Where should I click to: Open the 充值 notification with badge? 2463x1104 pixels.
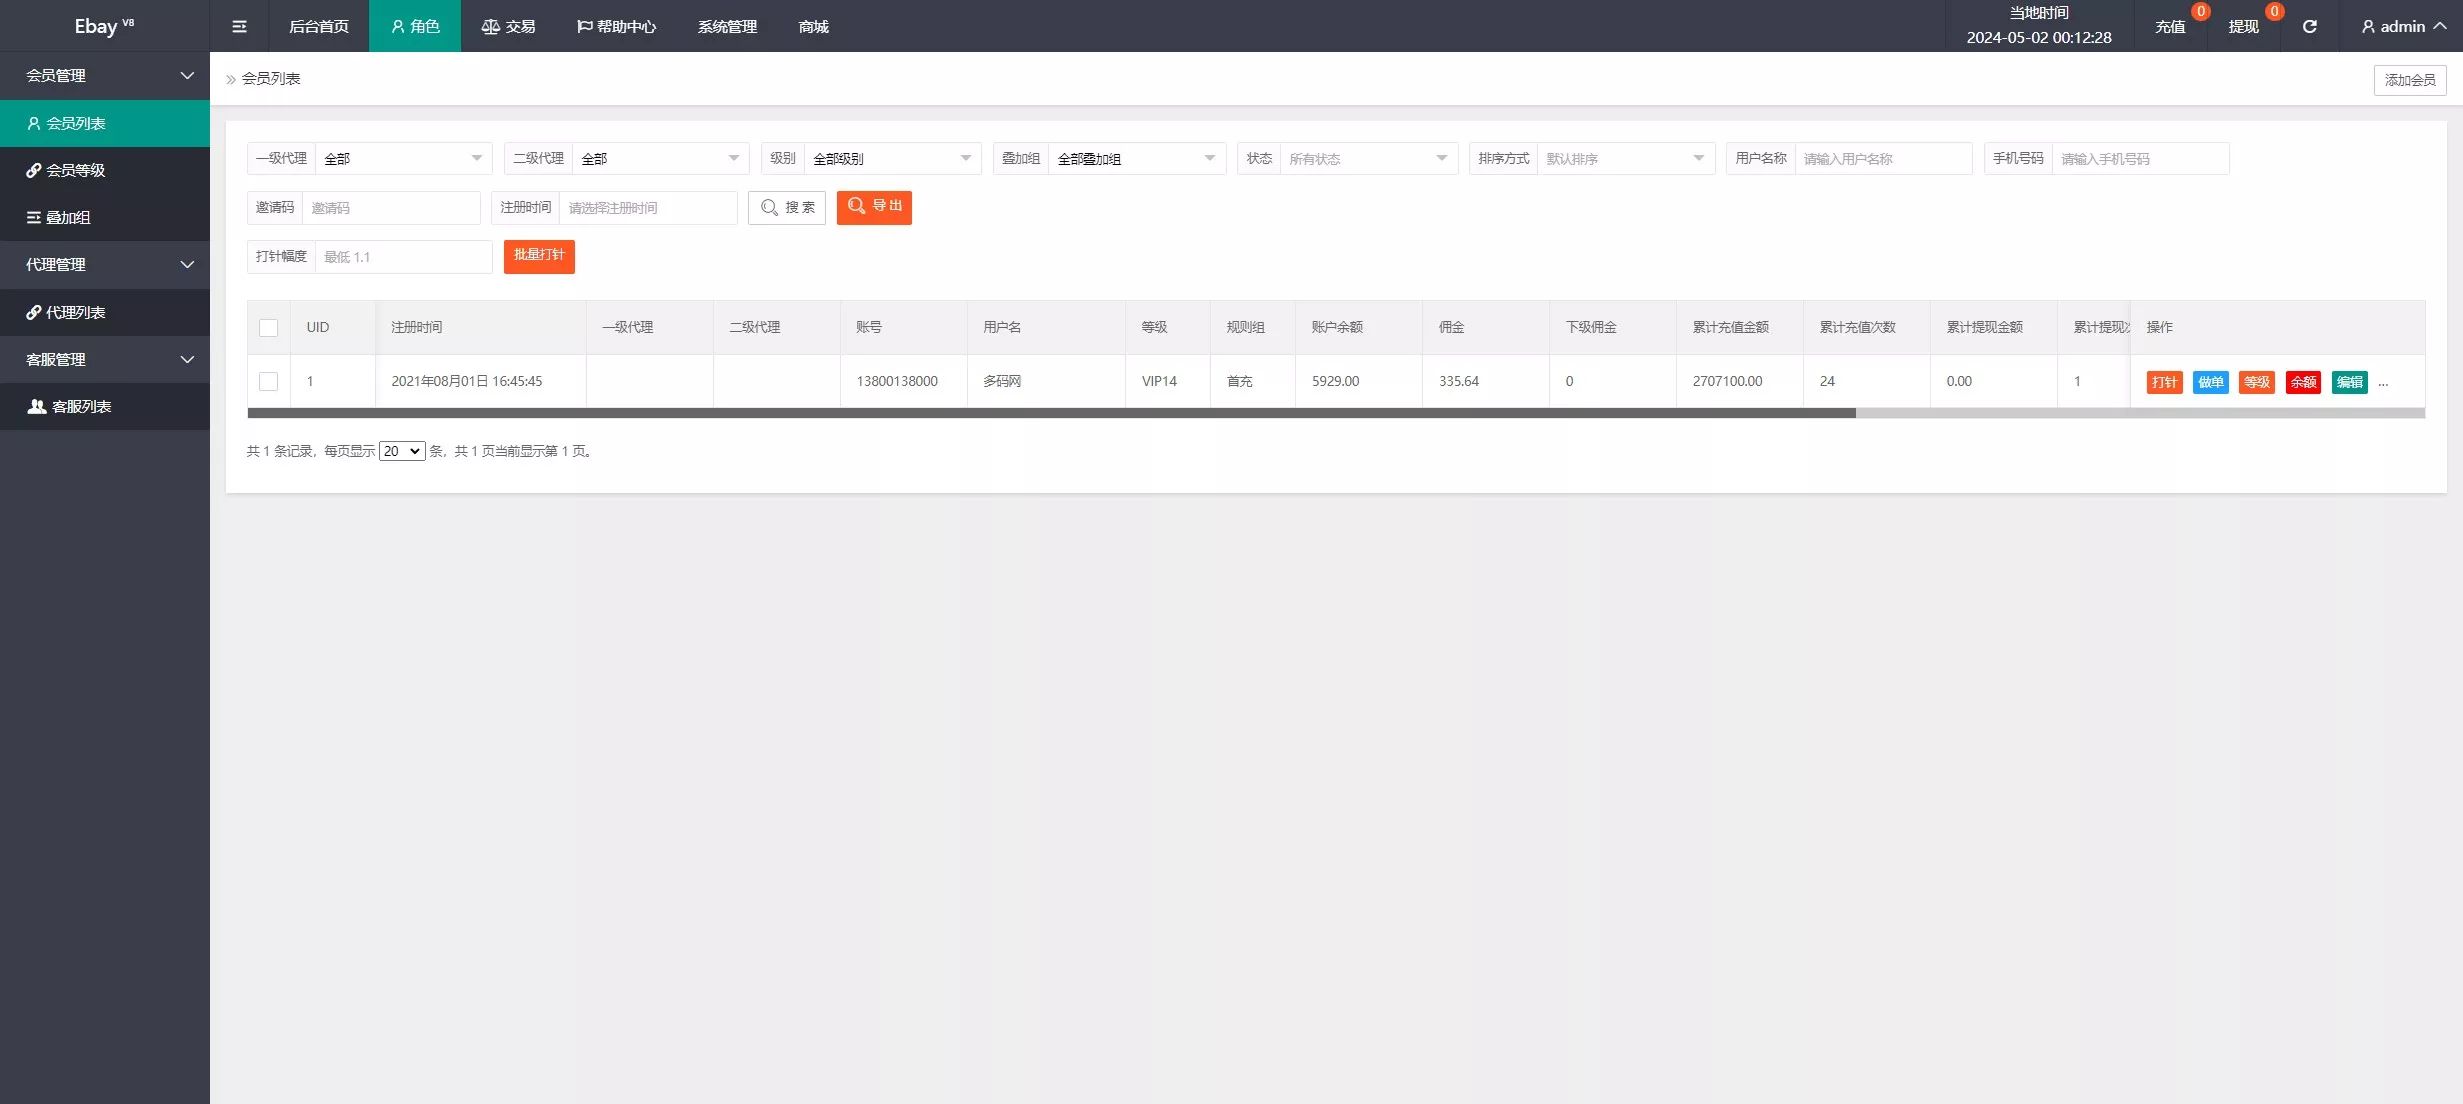[x=2170, y=26]
